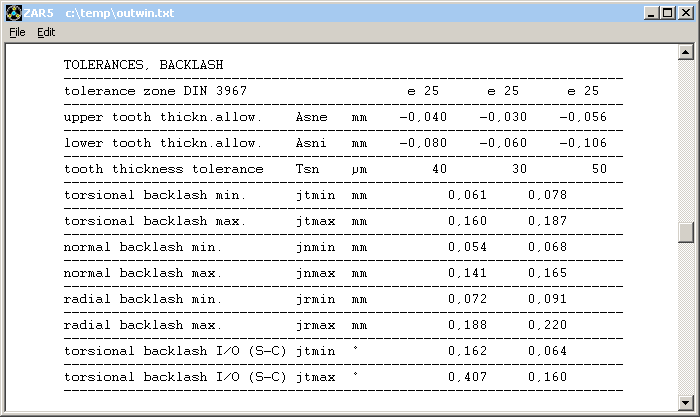Click the ZAR5 application icon in title bar
700x417 pixels.
point(13,12)
